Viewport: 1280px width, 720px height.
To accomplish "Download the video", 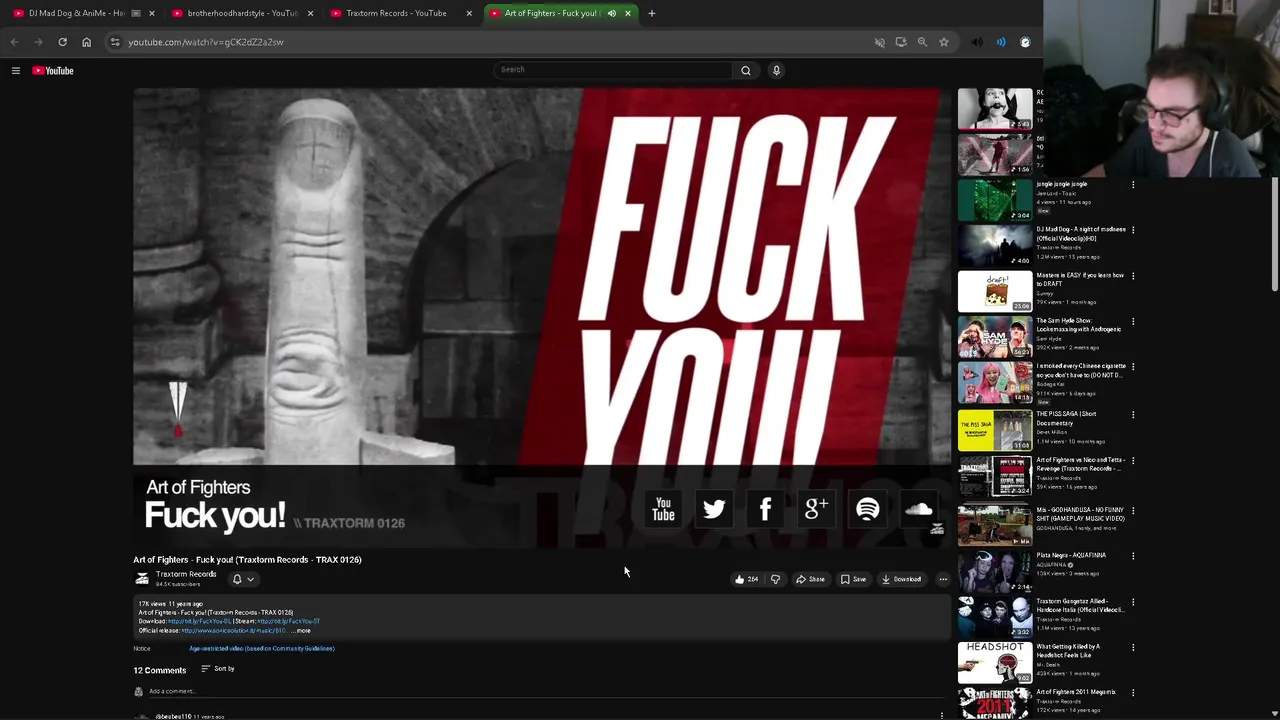I will 901,579.
